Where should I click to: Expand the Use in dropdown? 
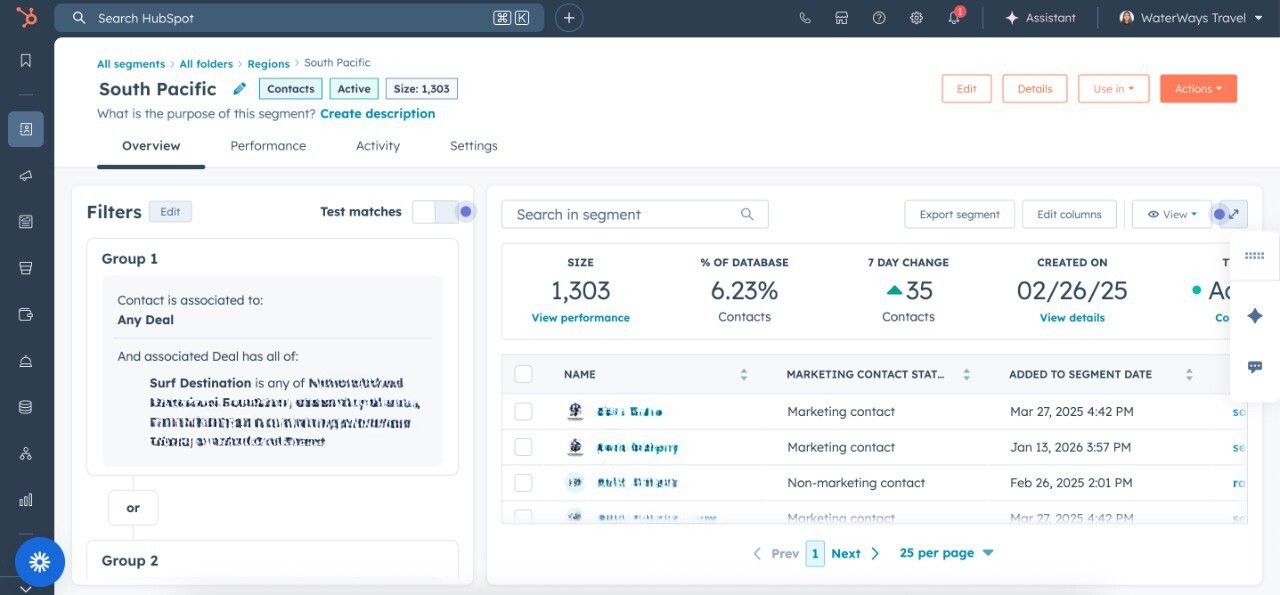click(x=1113, y=89)
